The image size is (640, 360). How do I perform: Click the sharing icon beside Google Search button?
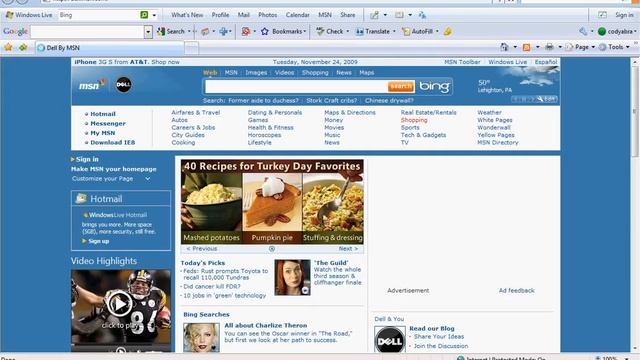pos(205,31)
